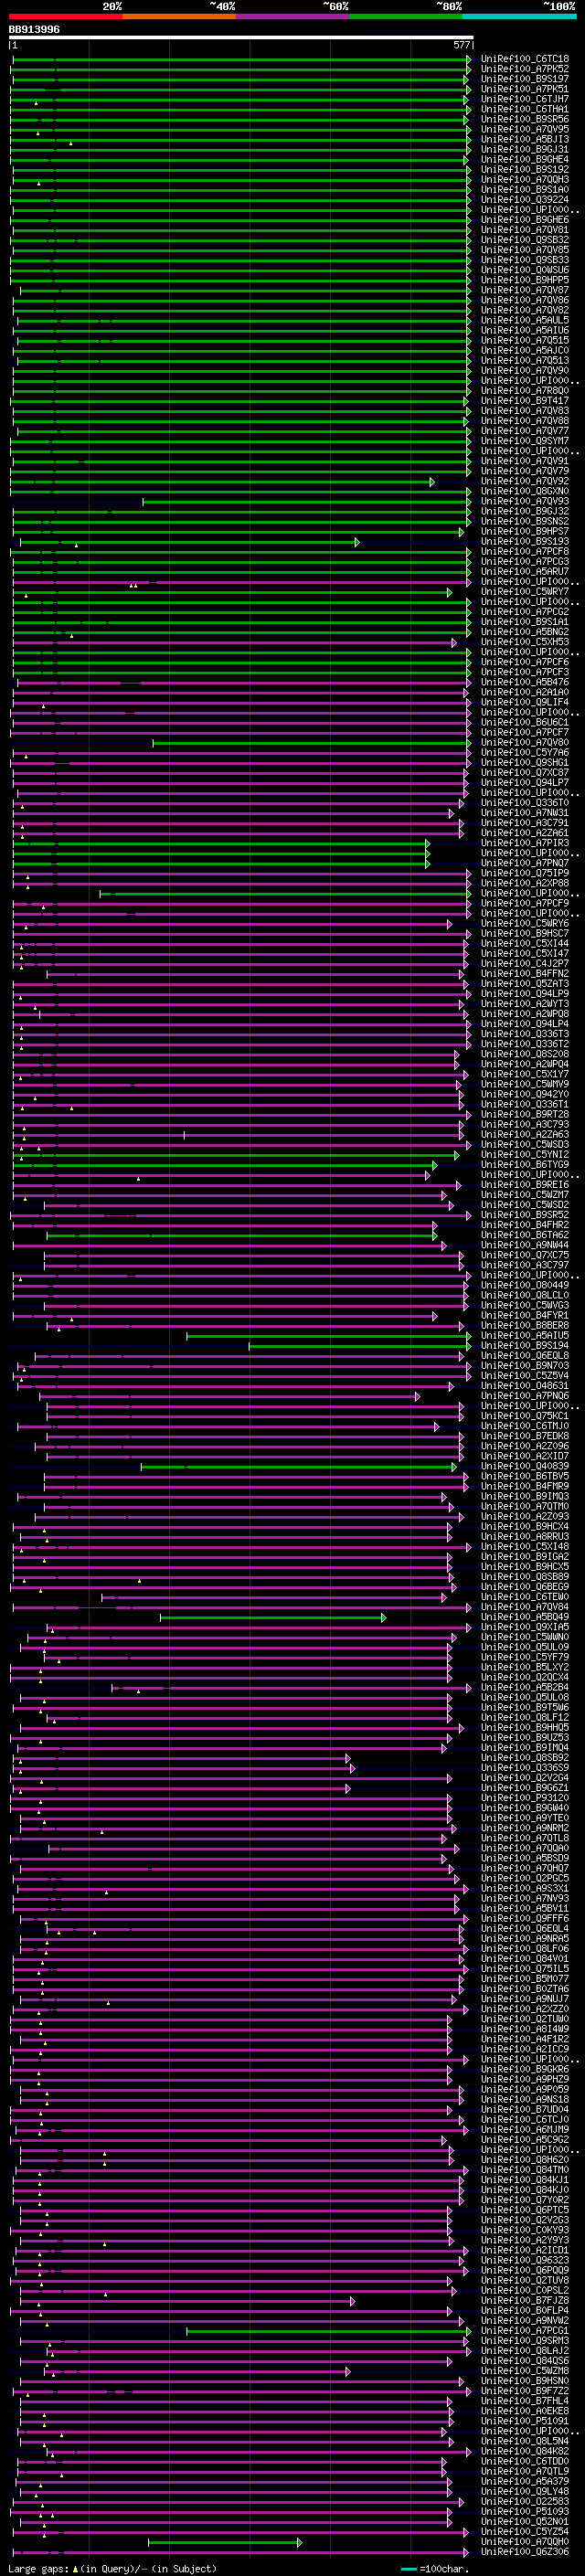Click hit label UniRef100_A7QTM0
Viewport: 585px width, 2576px height.
pos(525,1506)
